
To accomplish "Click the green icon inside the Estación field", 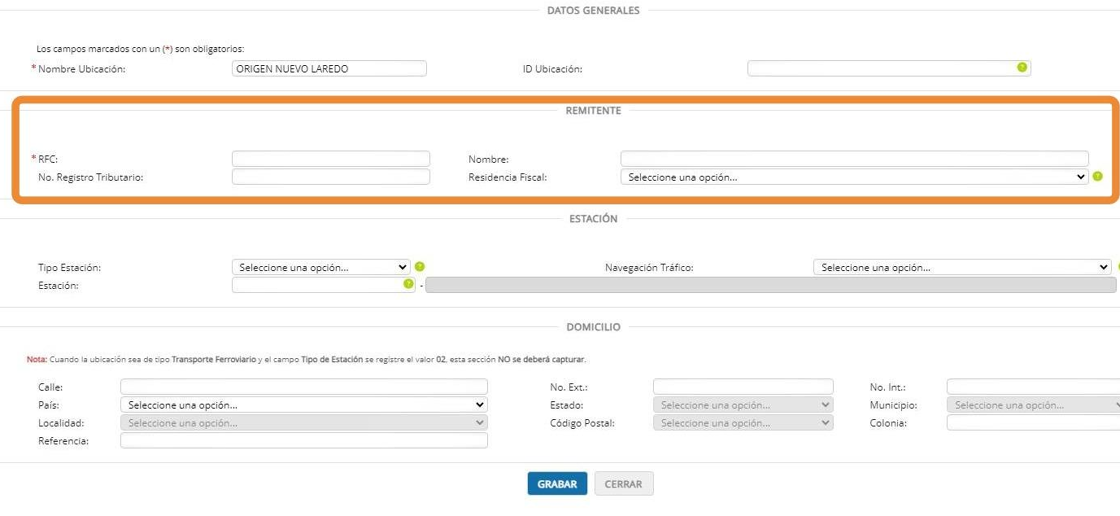I will point(408,284).
